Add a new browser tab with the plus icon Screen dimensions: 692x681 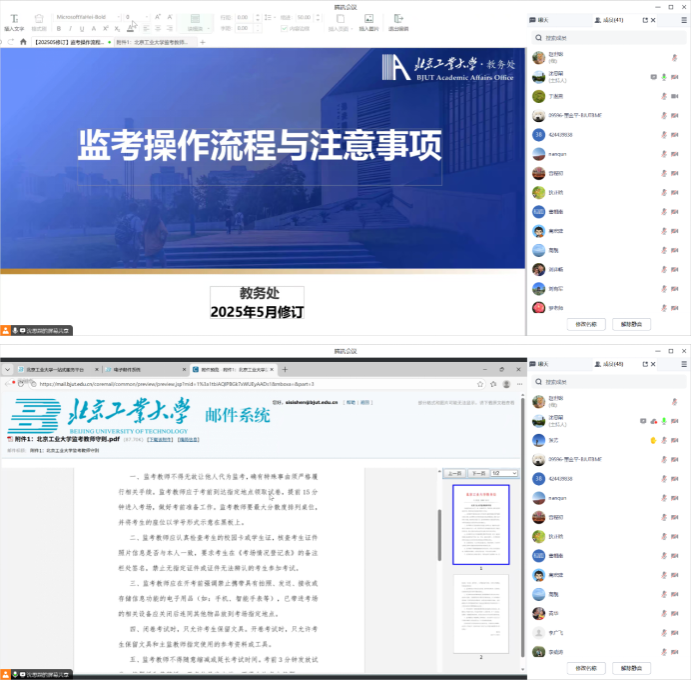(285, 369)
